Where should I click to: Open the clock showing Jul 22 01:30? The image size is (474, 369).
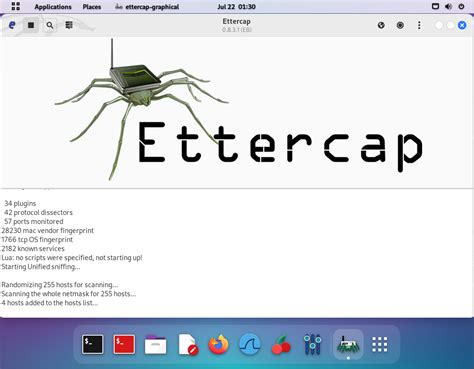point(236,7)
